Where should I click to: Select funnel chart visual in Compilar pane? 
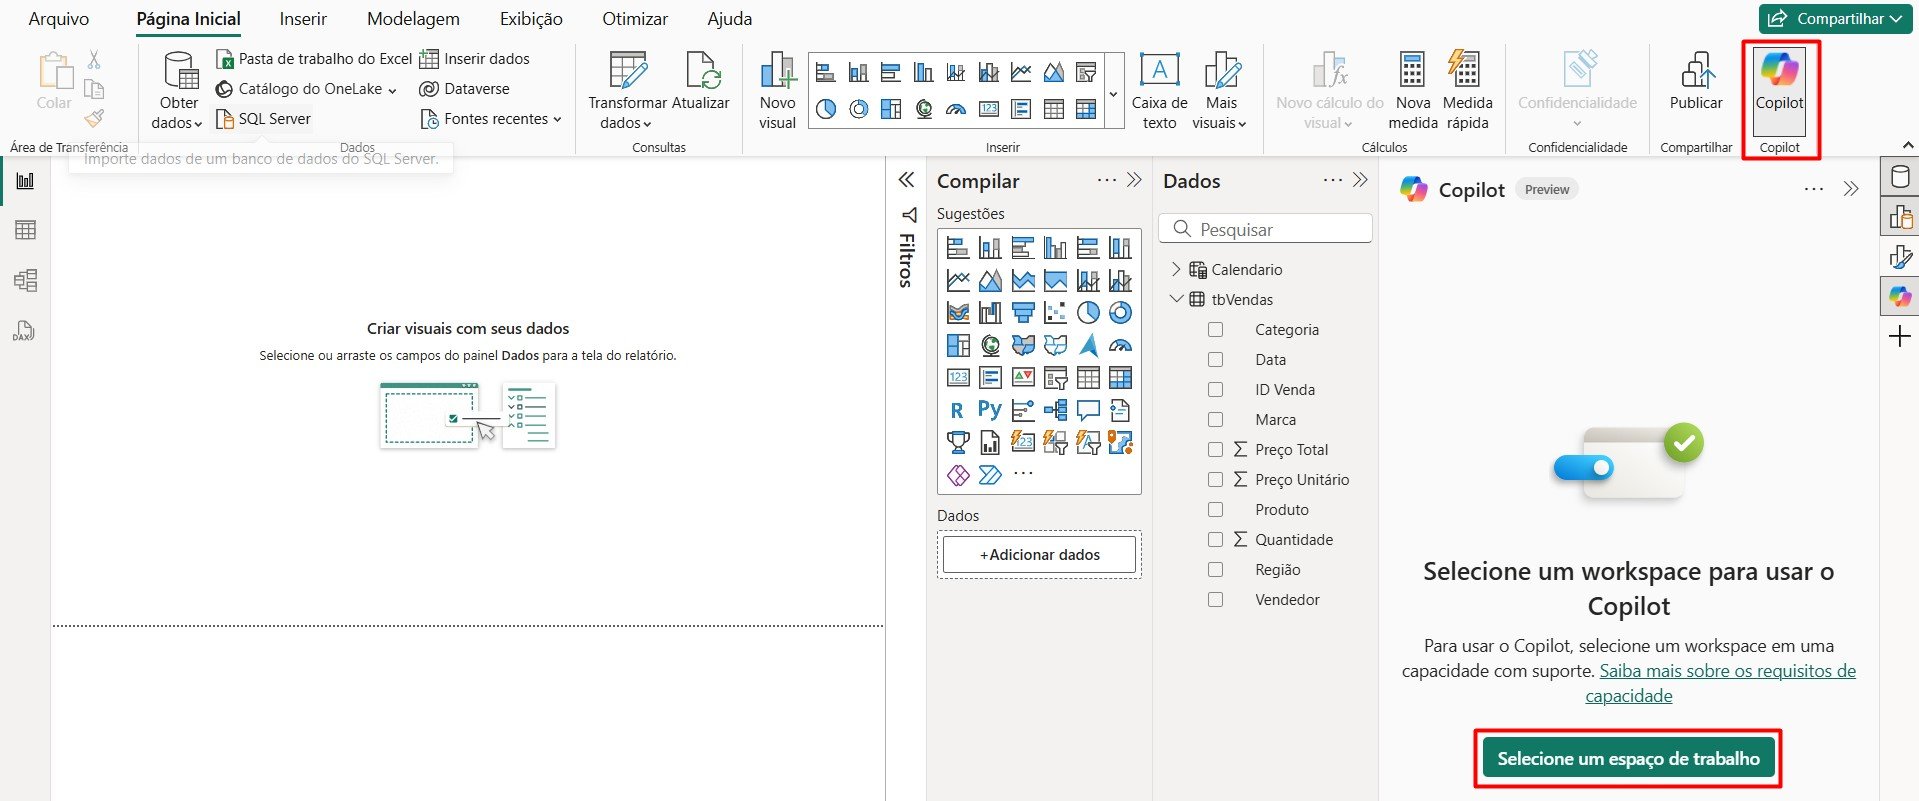pos(1023,313)
